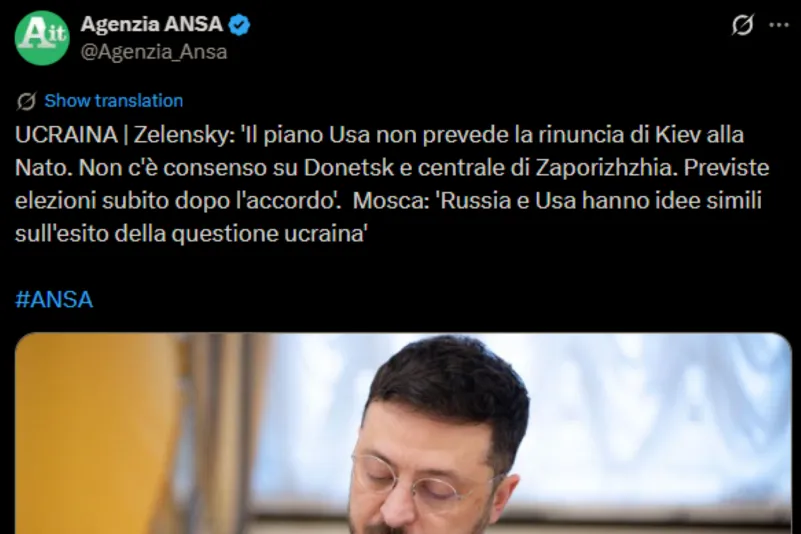Click the Grok icon left of Show translation
Image resolution: width=801 pixels, height=534 pixels.
pos(26,101)
